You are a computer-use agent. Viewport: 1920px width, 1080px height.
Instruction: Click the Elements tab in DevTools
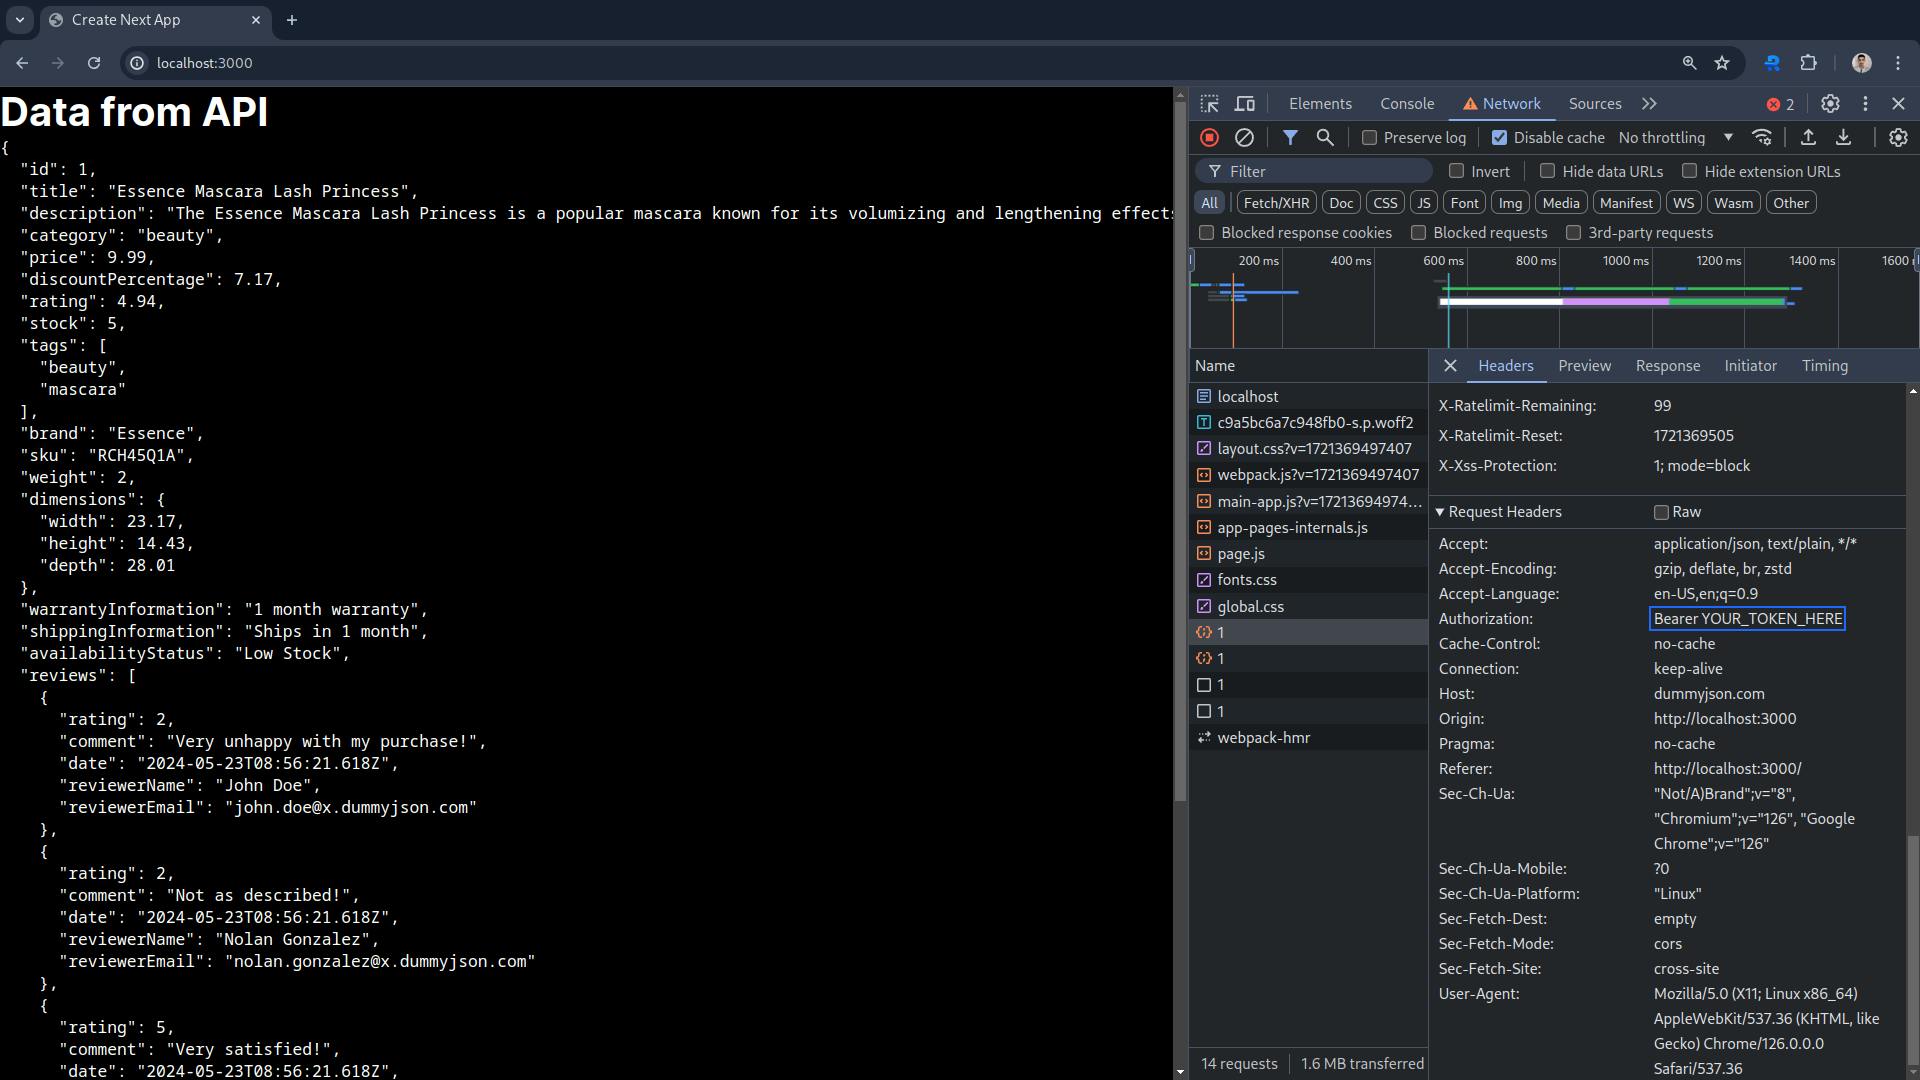click(x=1319, y=103)
